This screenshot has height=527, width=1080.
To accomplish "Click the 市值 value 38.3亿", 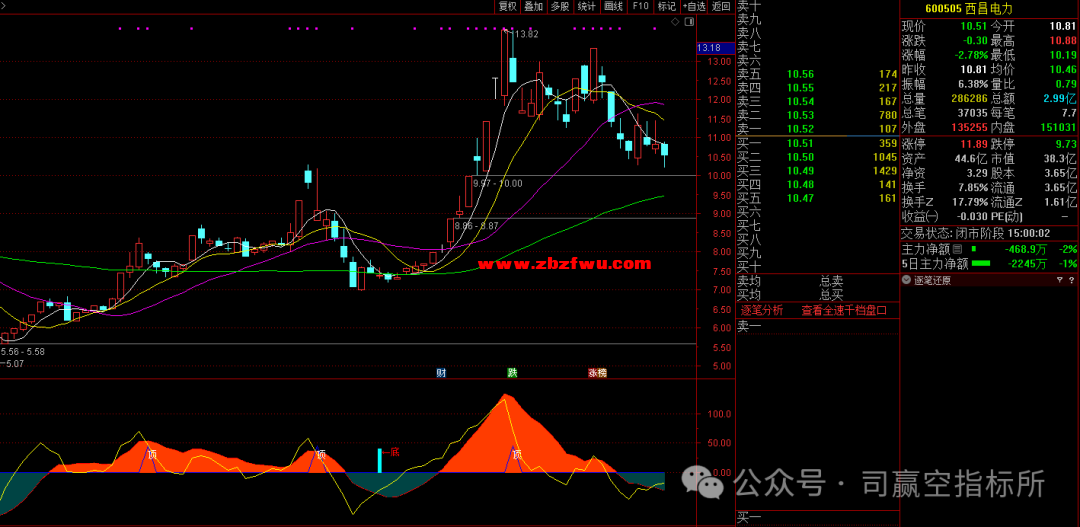I will pyautogui.click(x=1062, y=158).
